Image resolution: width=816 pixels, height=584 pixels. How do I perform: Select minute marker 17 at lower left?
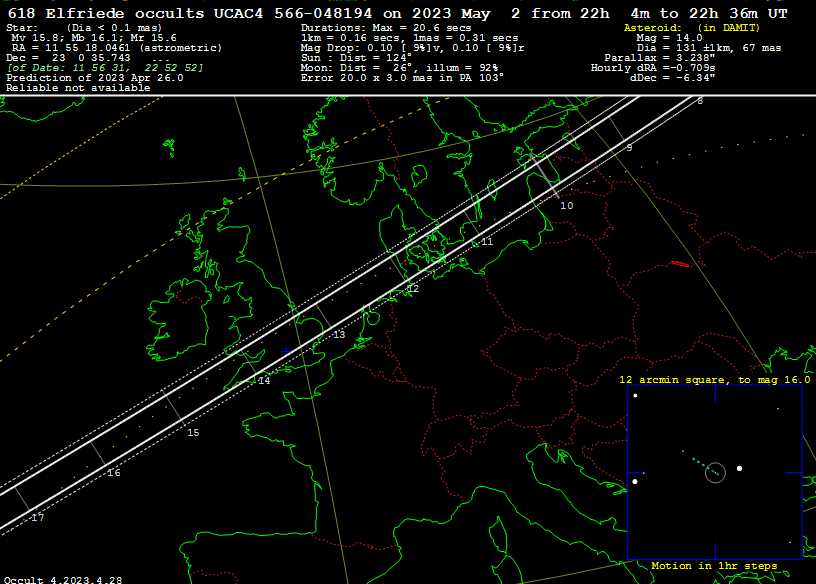coord(38,518)
